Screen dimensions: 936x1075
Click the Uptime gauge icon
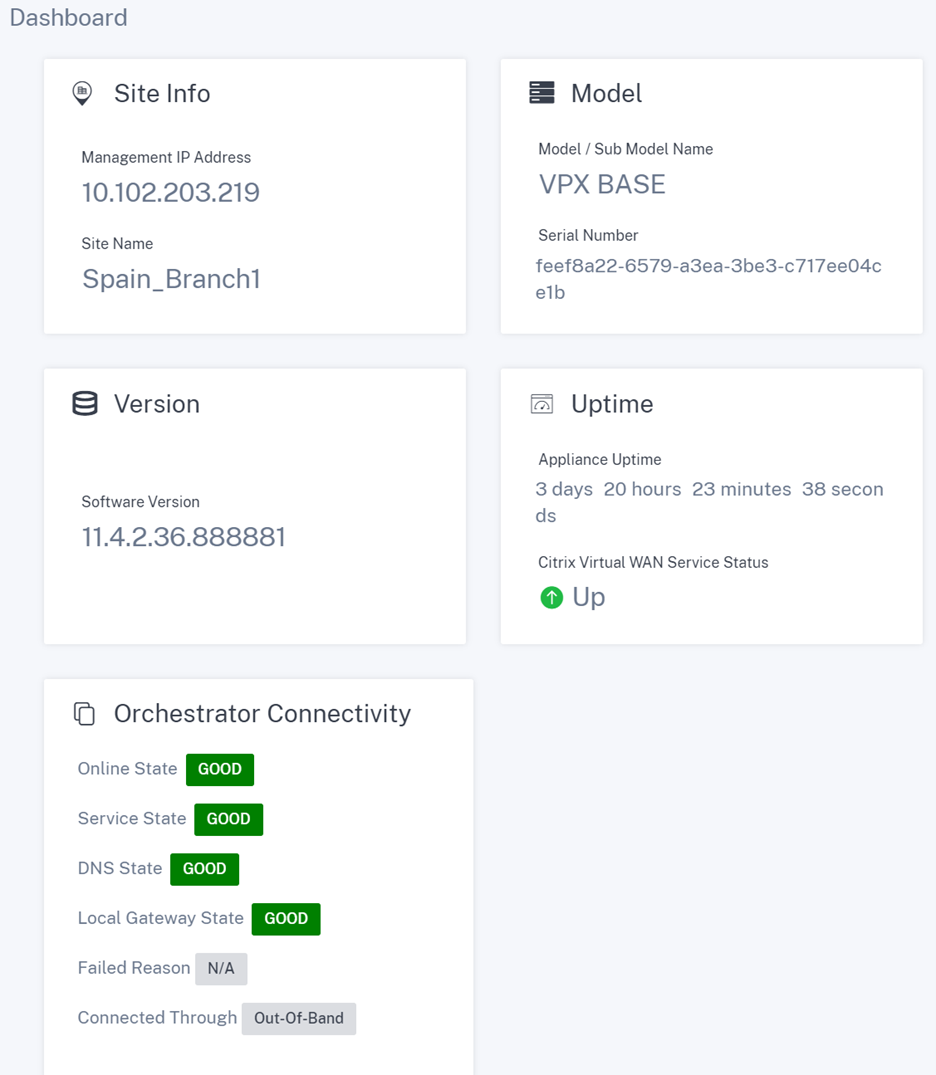tap(542, 404)
